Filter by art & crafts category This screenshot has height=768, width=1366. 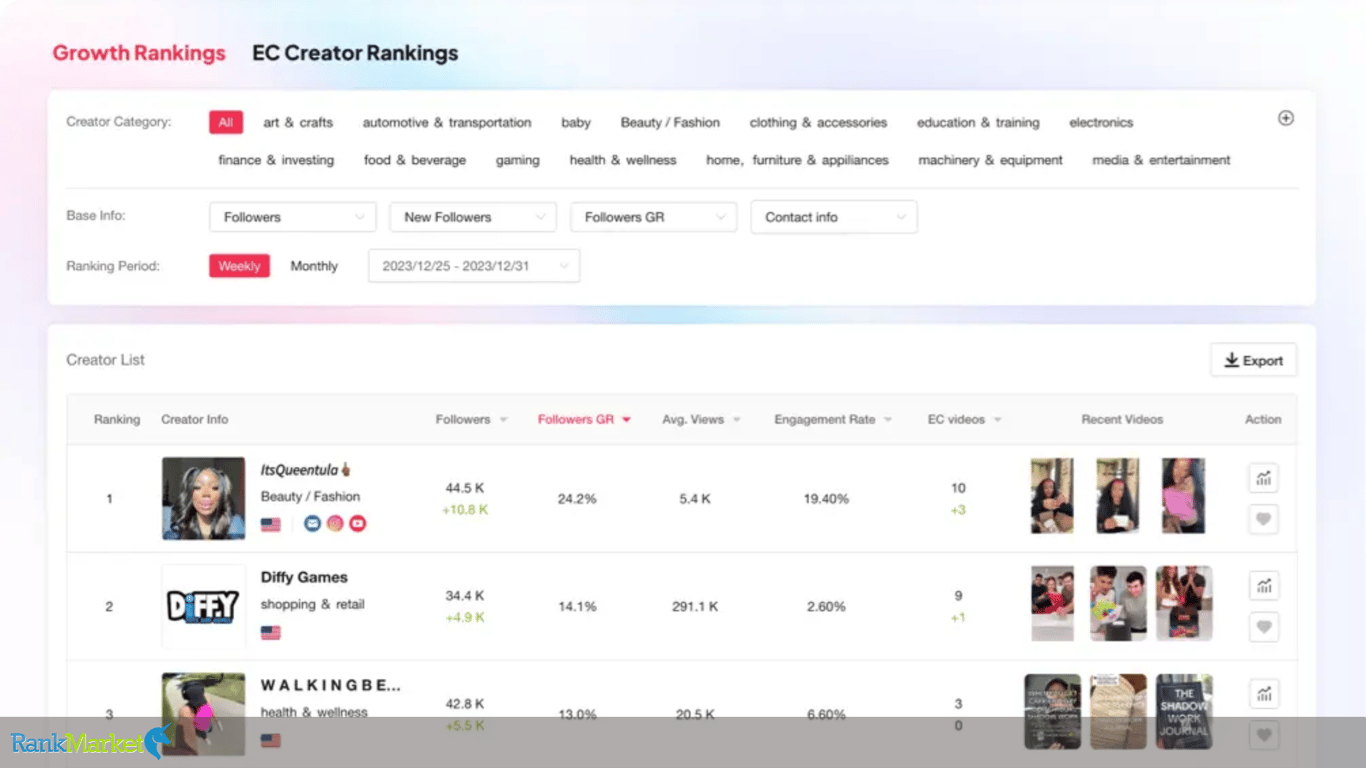pyautogui.click(x=298, y=122)
